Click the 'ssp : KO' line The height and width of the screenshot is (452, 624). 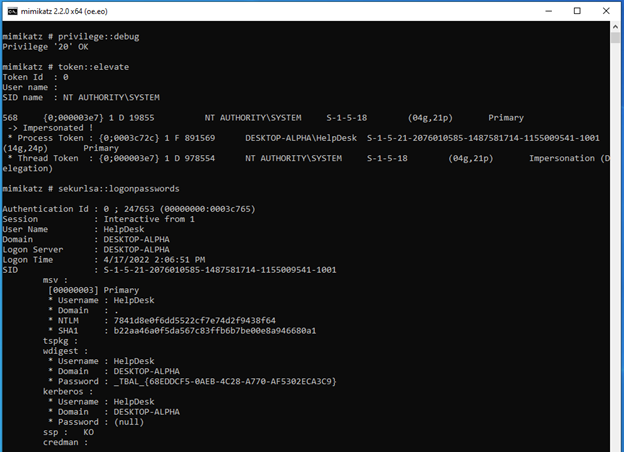pyautogui.click(x=68, y=432)
